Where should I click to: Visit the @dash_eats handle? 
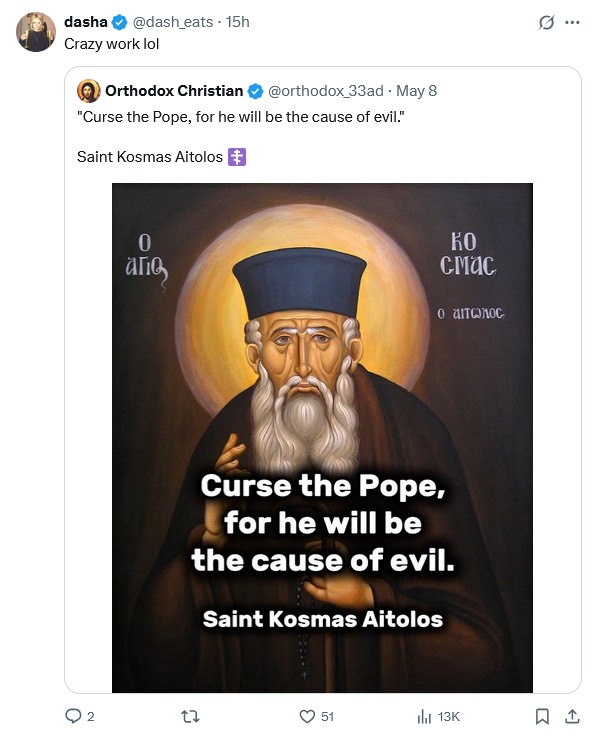[172, 22]
